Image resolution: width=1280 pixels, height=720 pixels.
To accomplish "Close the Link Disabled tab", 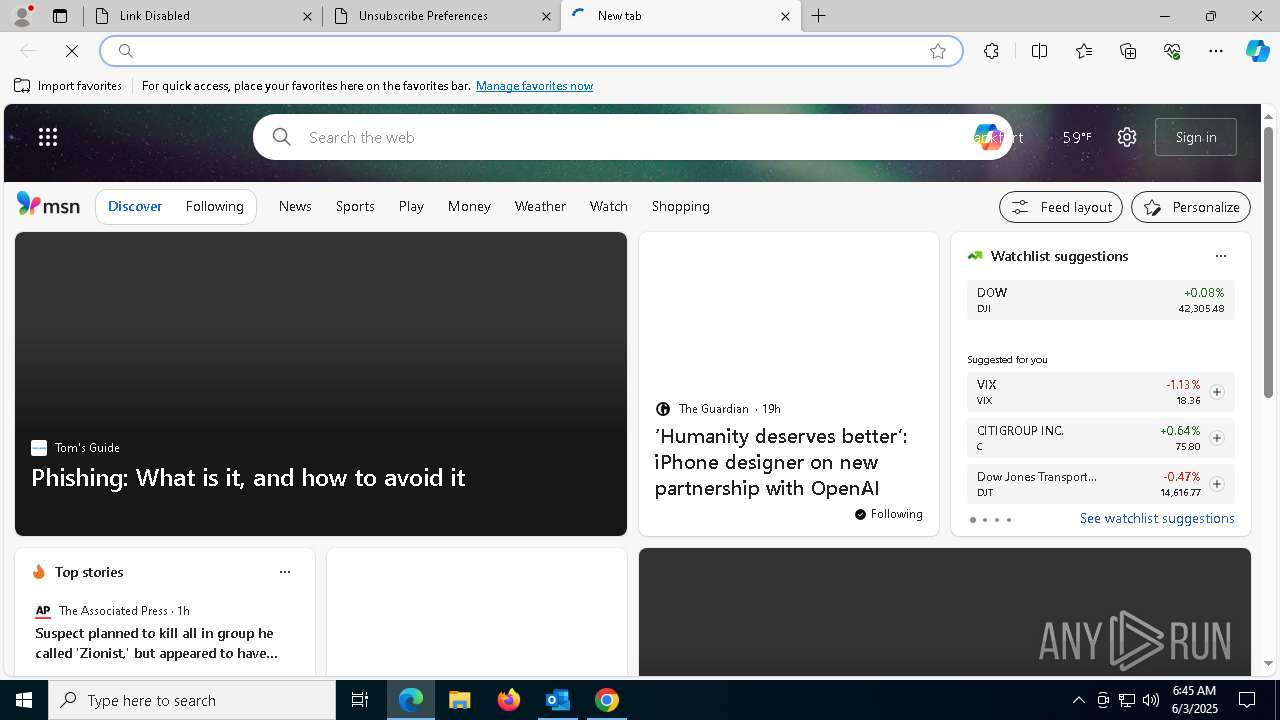I will (308, 16).
